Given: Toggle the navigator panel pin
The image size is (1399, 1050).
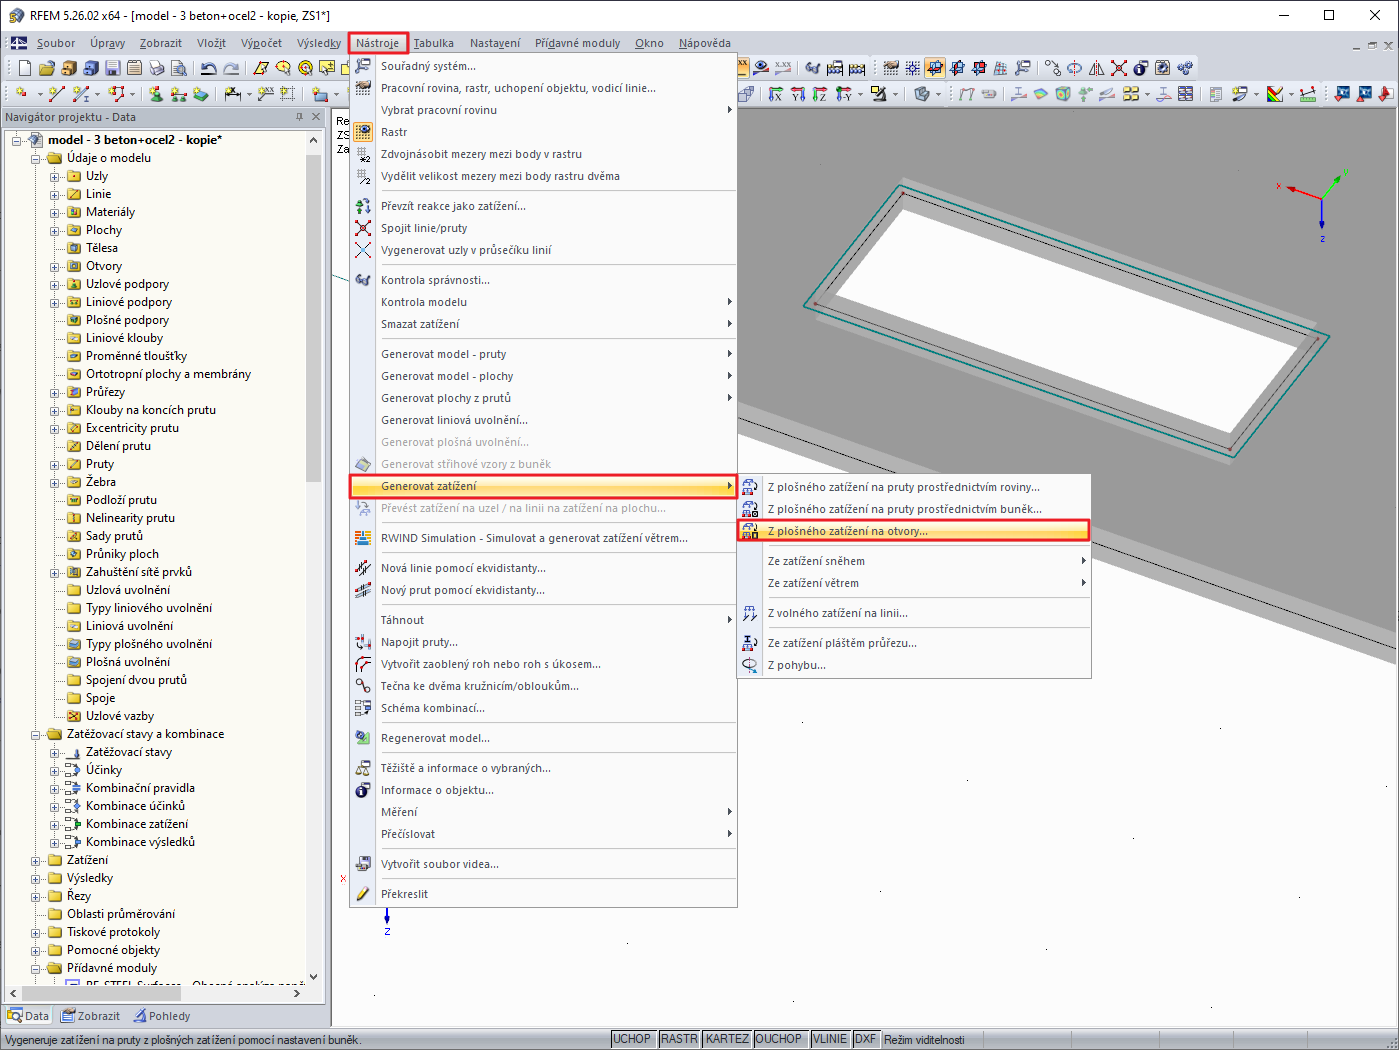Looking at the screenshot, I should click(x=299, y=117).
